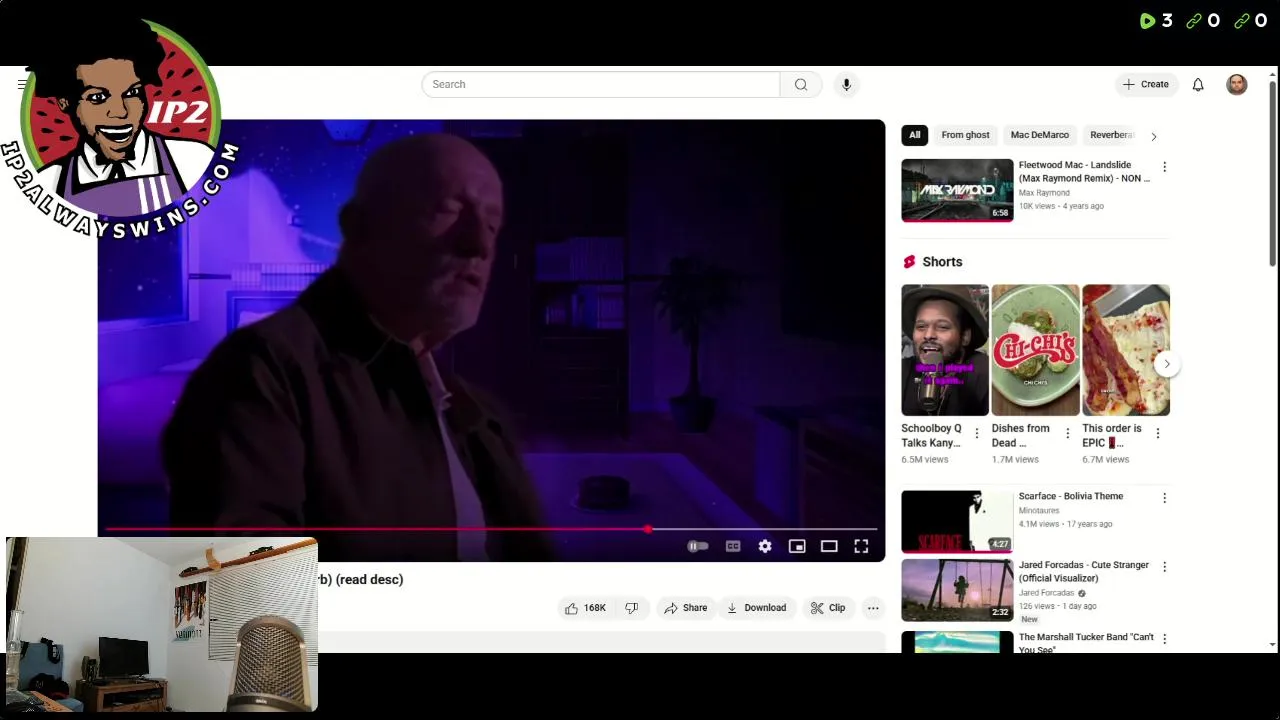The image size is (1280, 720).
Task: Open options for Dishes from Dead short
Action: tap(1067, 434)
